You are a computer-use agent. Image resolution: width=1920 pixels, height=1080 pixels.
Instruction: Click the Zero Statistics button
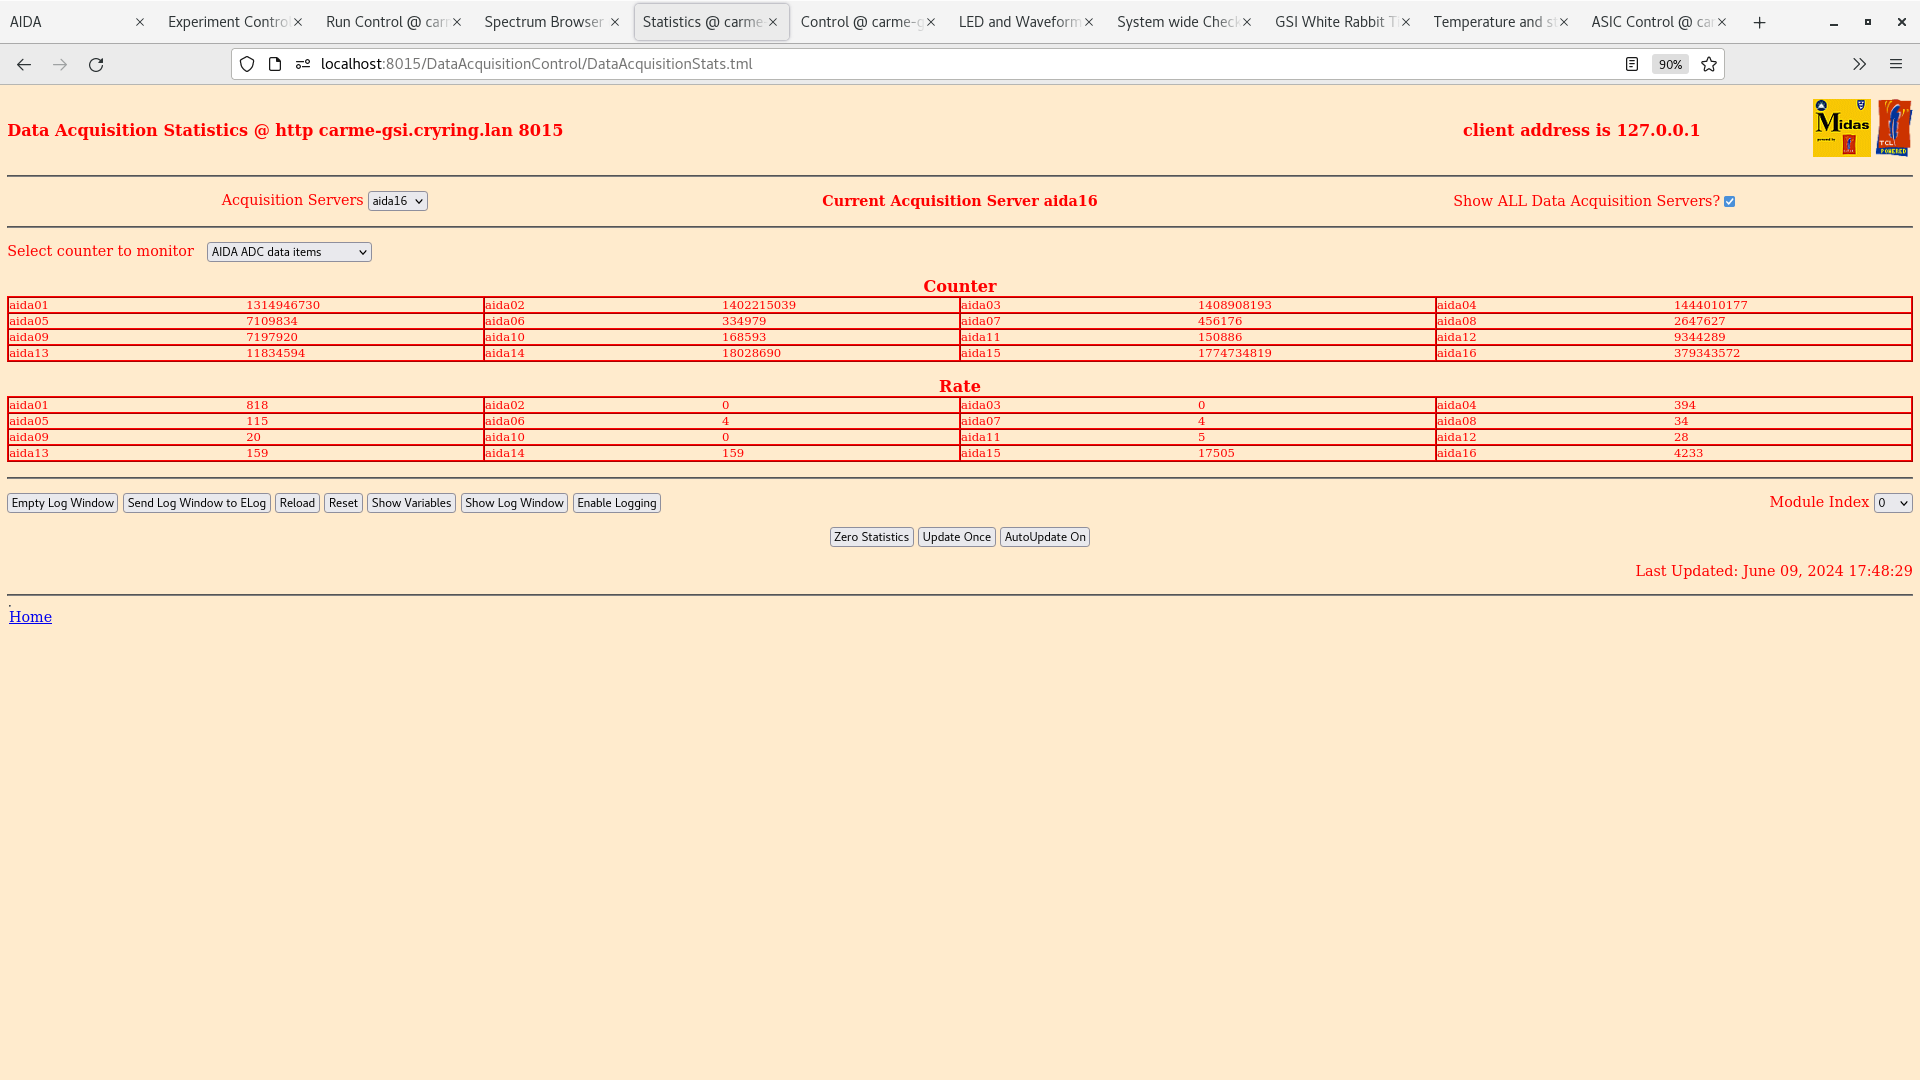pos(870,537)
